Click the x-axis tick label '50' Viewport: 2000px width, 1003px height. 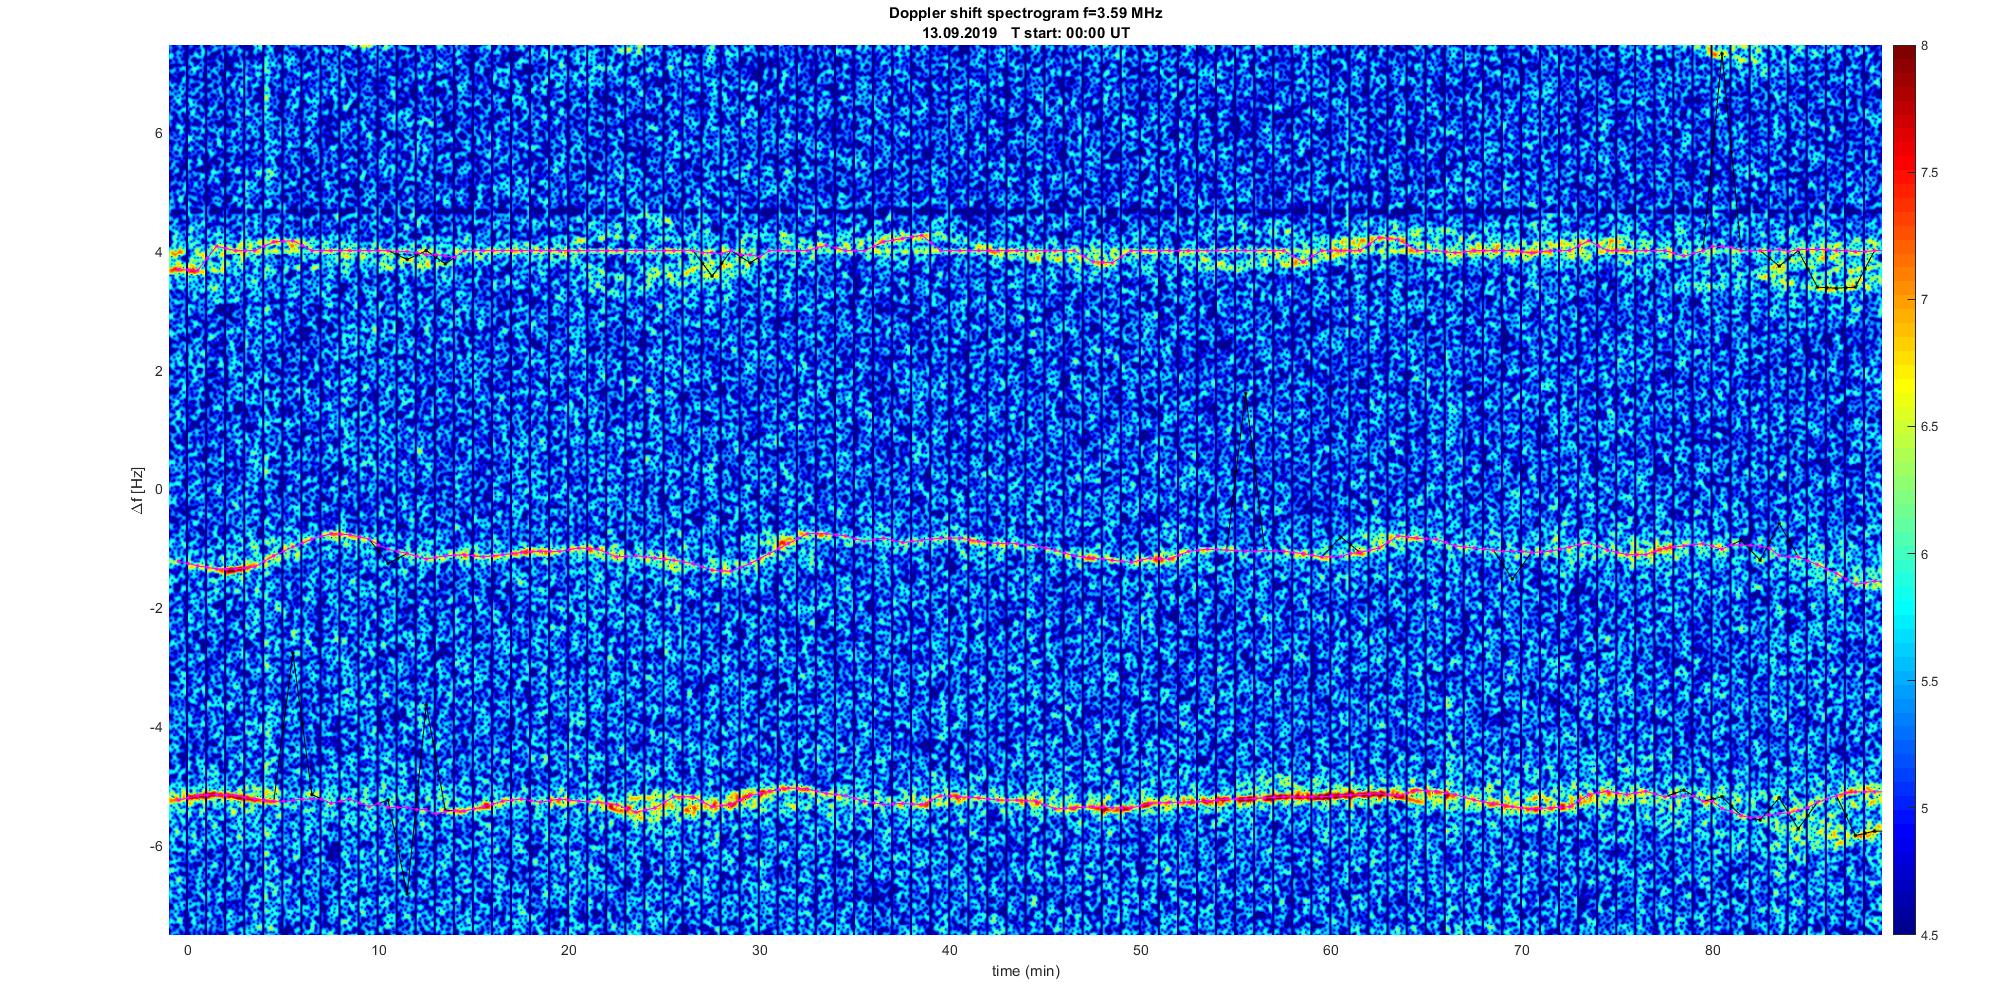click(1140, 950)
